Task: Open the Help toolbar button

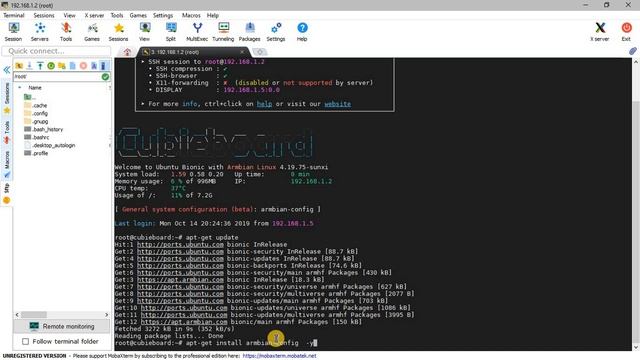Action: [x=302, y=32]
